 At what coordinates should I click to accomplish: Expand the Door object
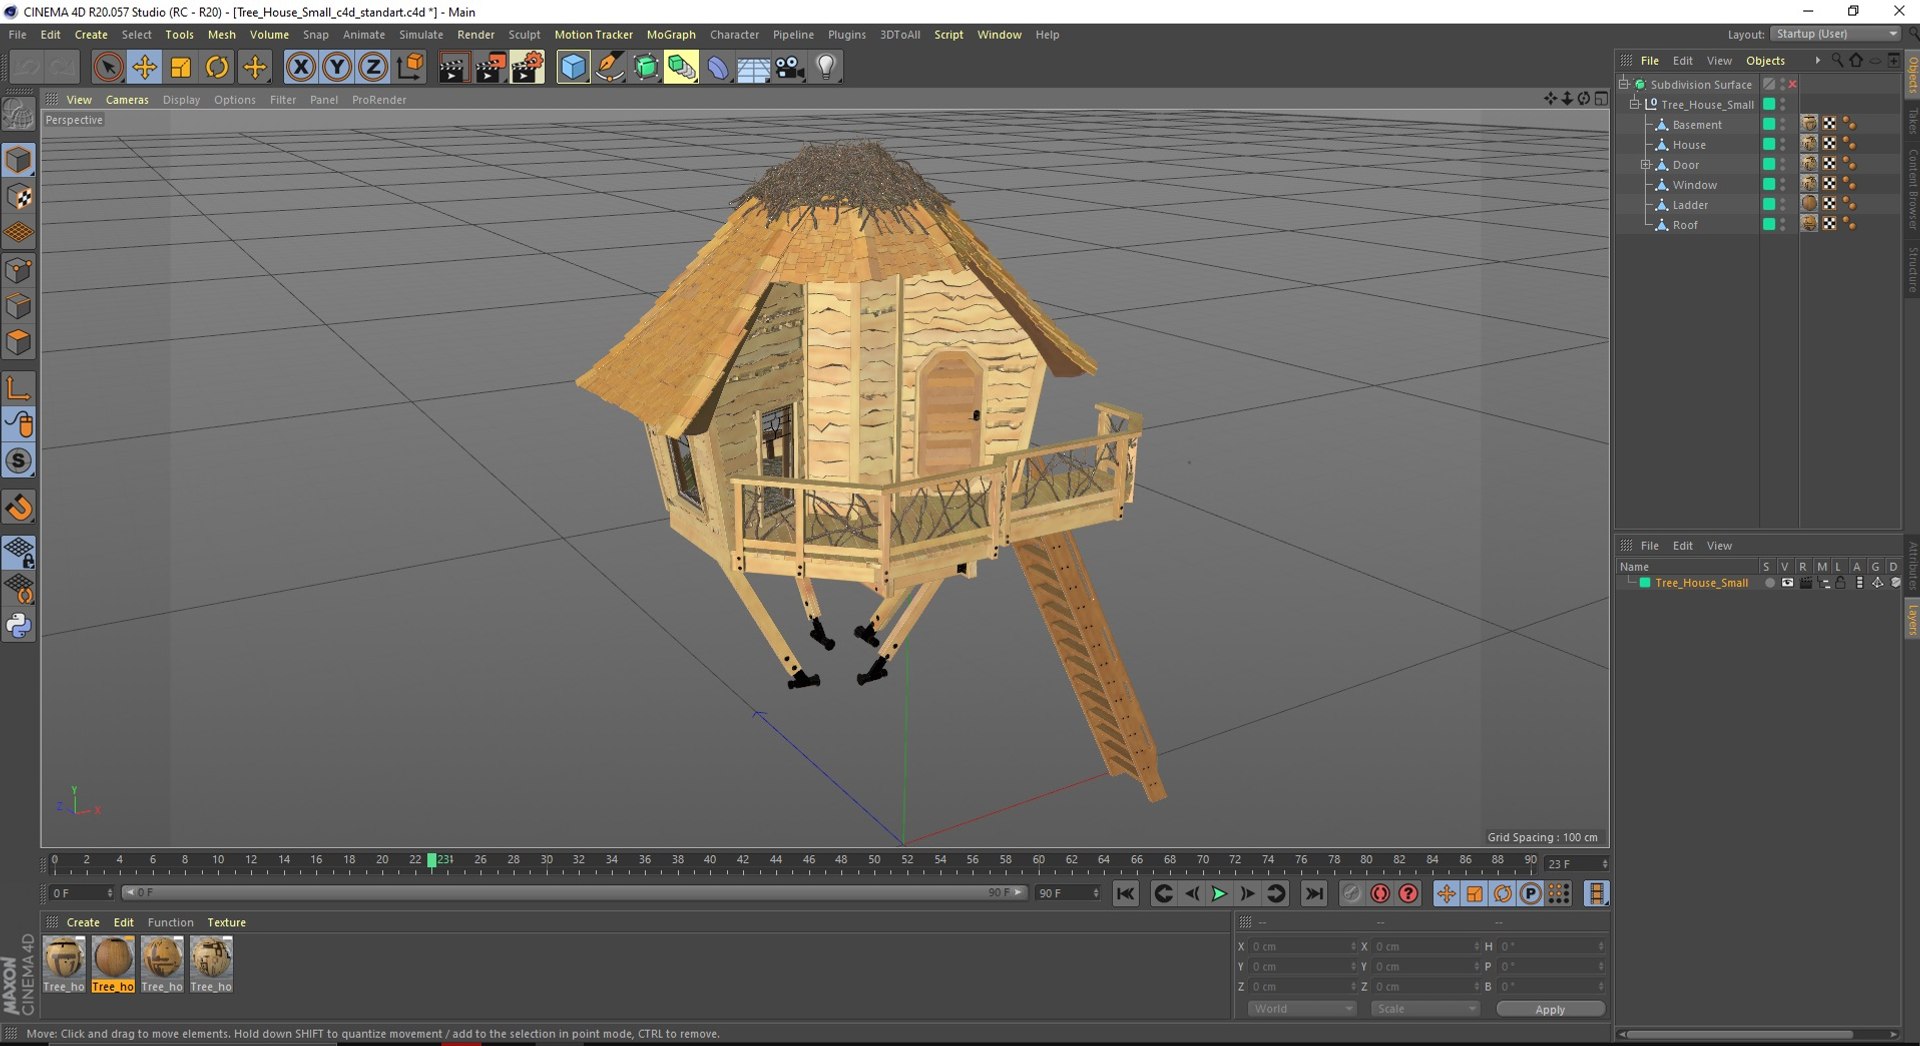[1645, 165]
